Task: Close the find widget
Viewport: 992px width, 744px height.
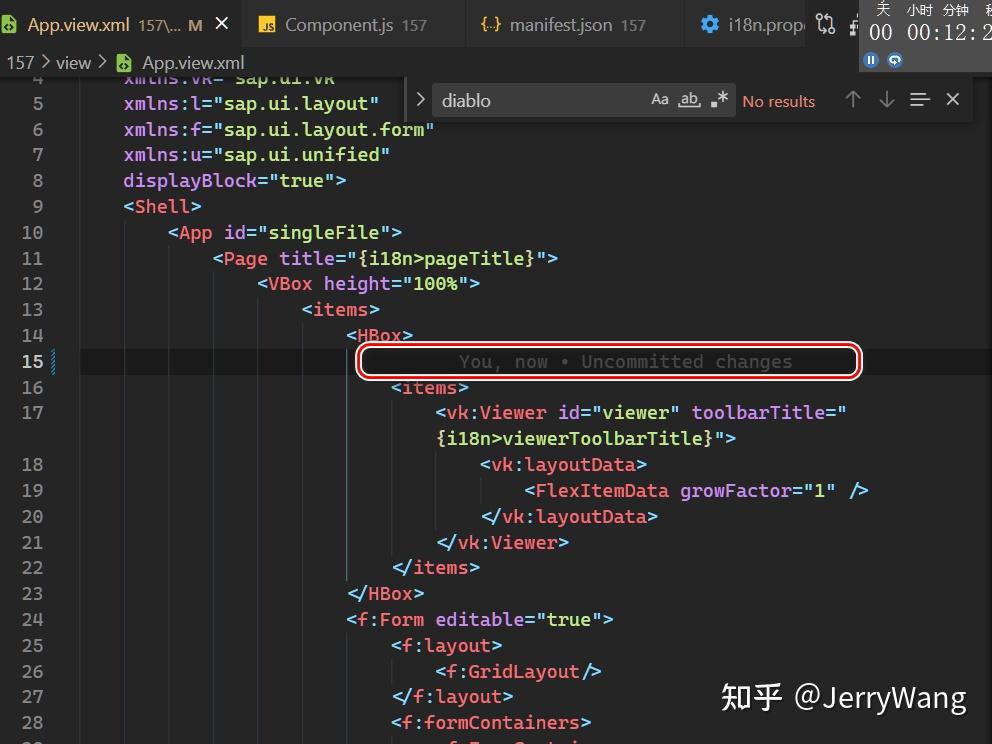Action: 952,99
